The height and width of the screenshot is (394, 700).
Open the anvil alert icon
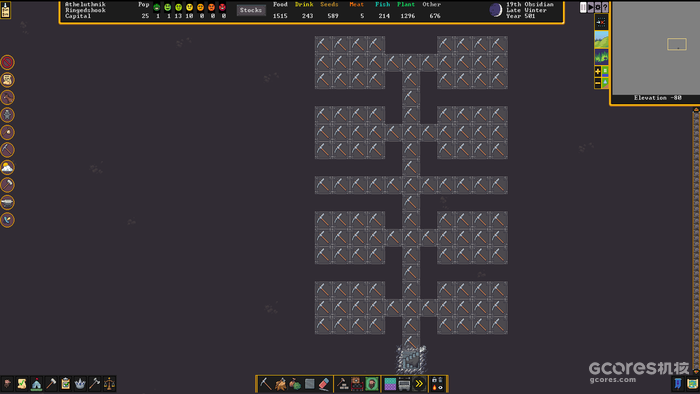pos(8,203)
